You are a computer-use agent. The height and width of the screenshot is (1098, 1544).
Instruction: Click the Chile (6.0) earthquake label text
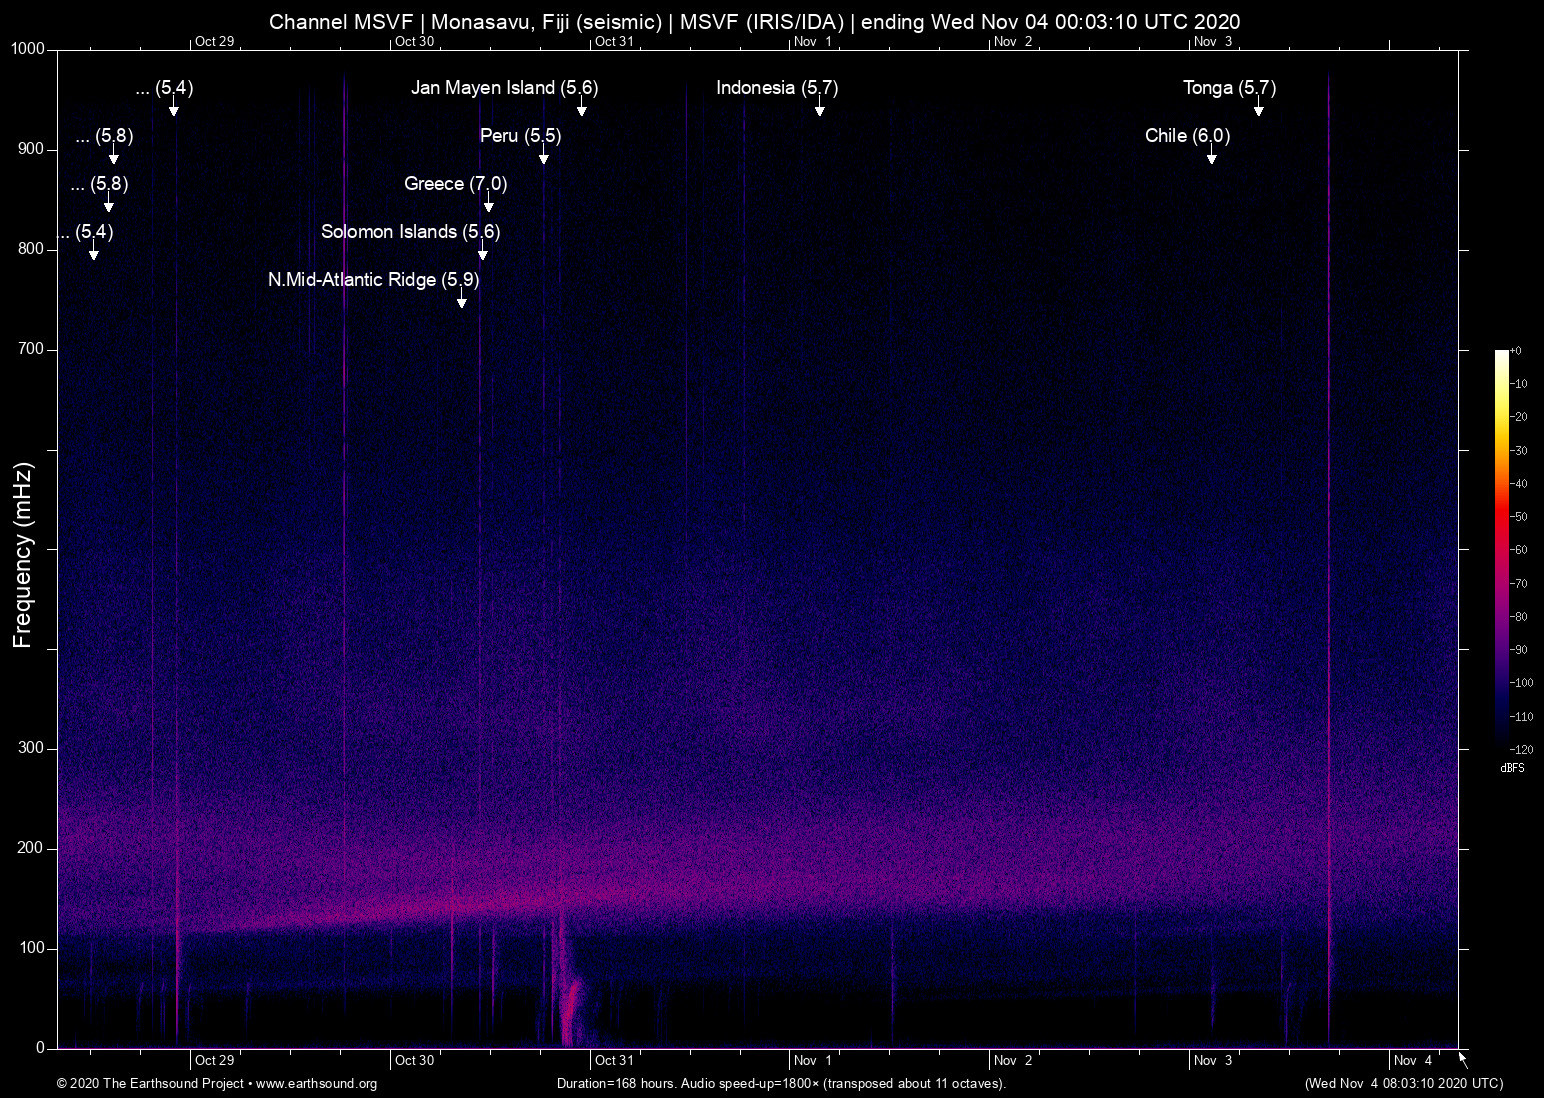click(1187, 136)
